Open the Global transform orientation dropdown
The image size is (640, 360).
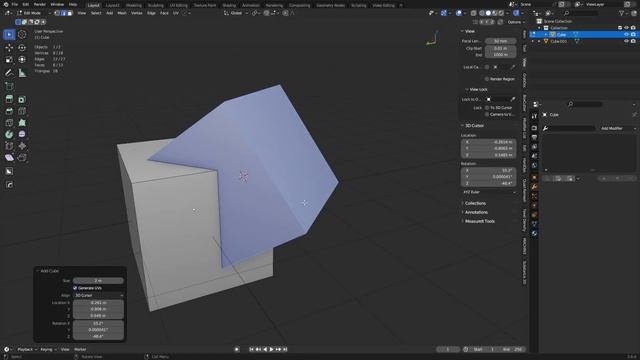(x=236, y=13)
